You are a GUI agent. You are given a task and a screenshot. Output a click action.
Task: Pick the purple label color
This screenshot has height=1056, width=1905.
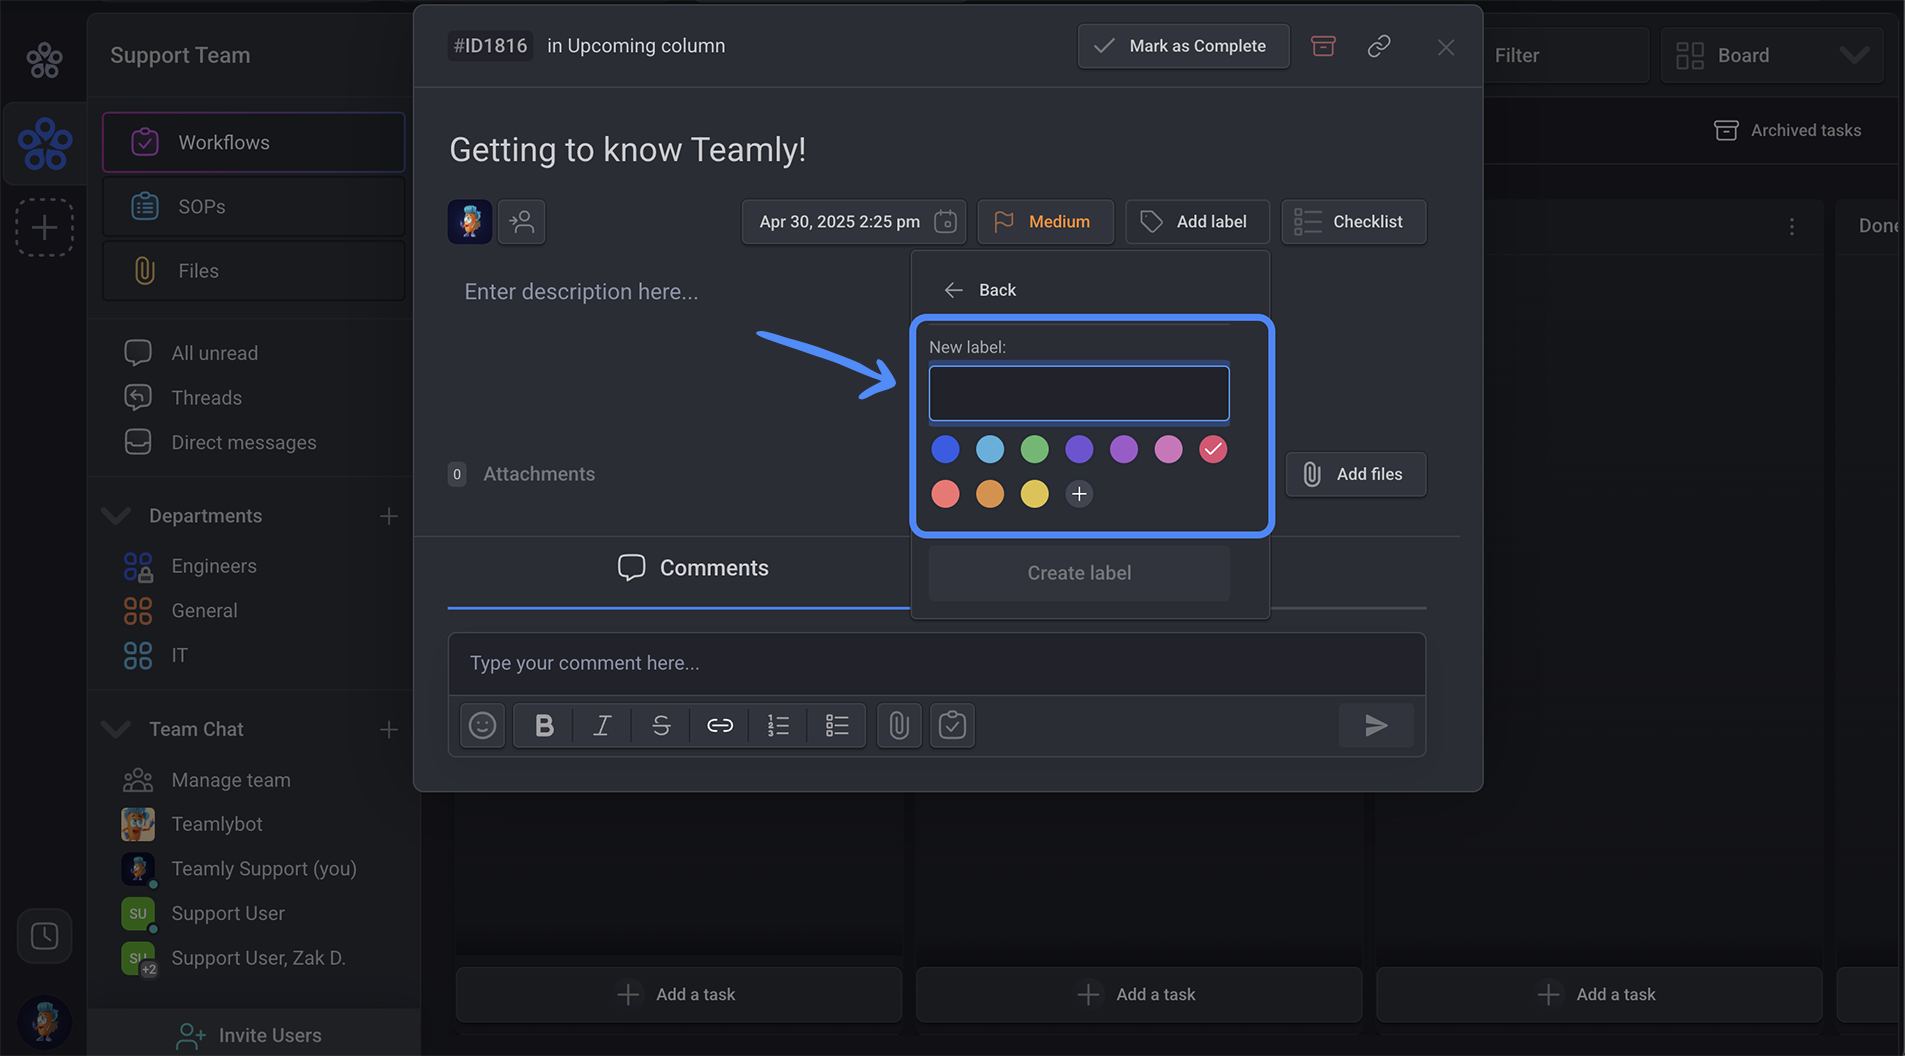point(1124,449)
